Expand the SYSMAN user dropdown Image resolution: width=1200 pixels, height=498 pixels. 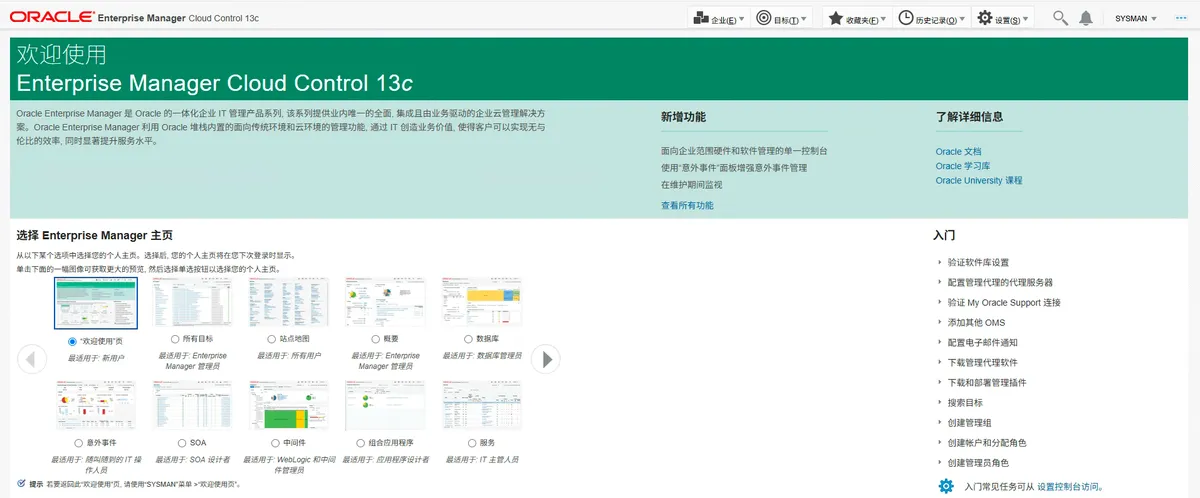click(x=1135, y=19)
